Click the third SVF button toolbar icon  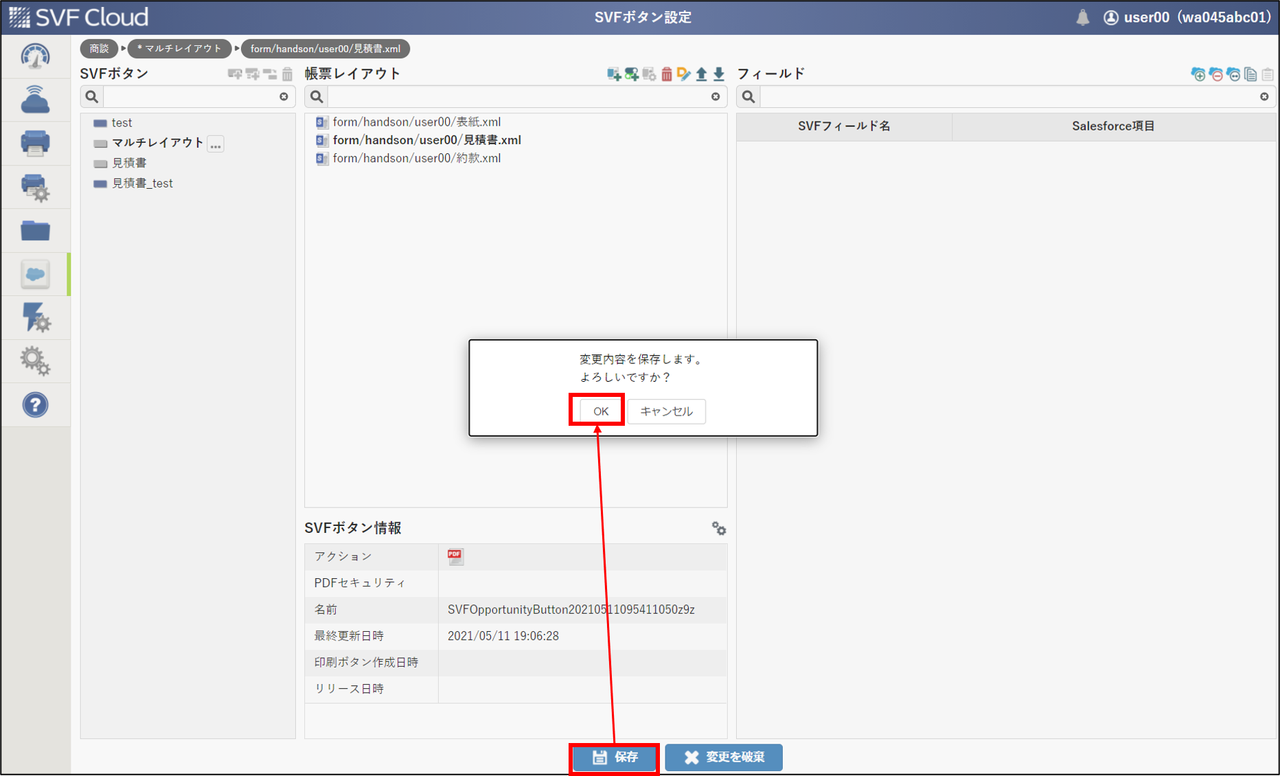pyautogui.click(x=270, y=74)
